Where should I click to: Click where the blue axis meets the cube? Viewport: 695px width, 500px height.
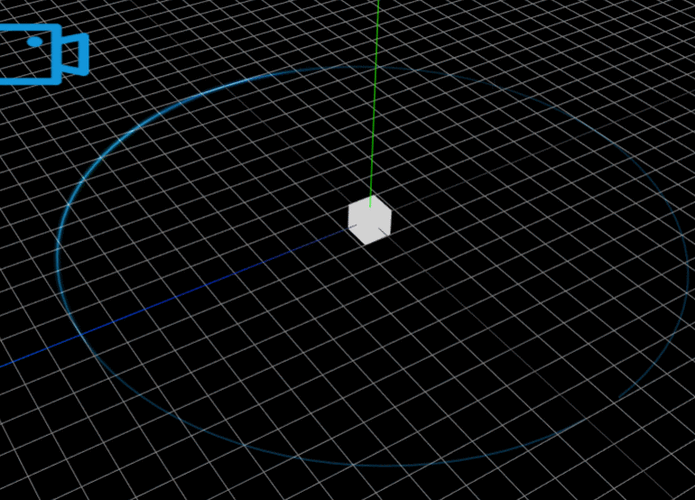click(x=354, y=227)
